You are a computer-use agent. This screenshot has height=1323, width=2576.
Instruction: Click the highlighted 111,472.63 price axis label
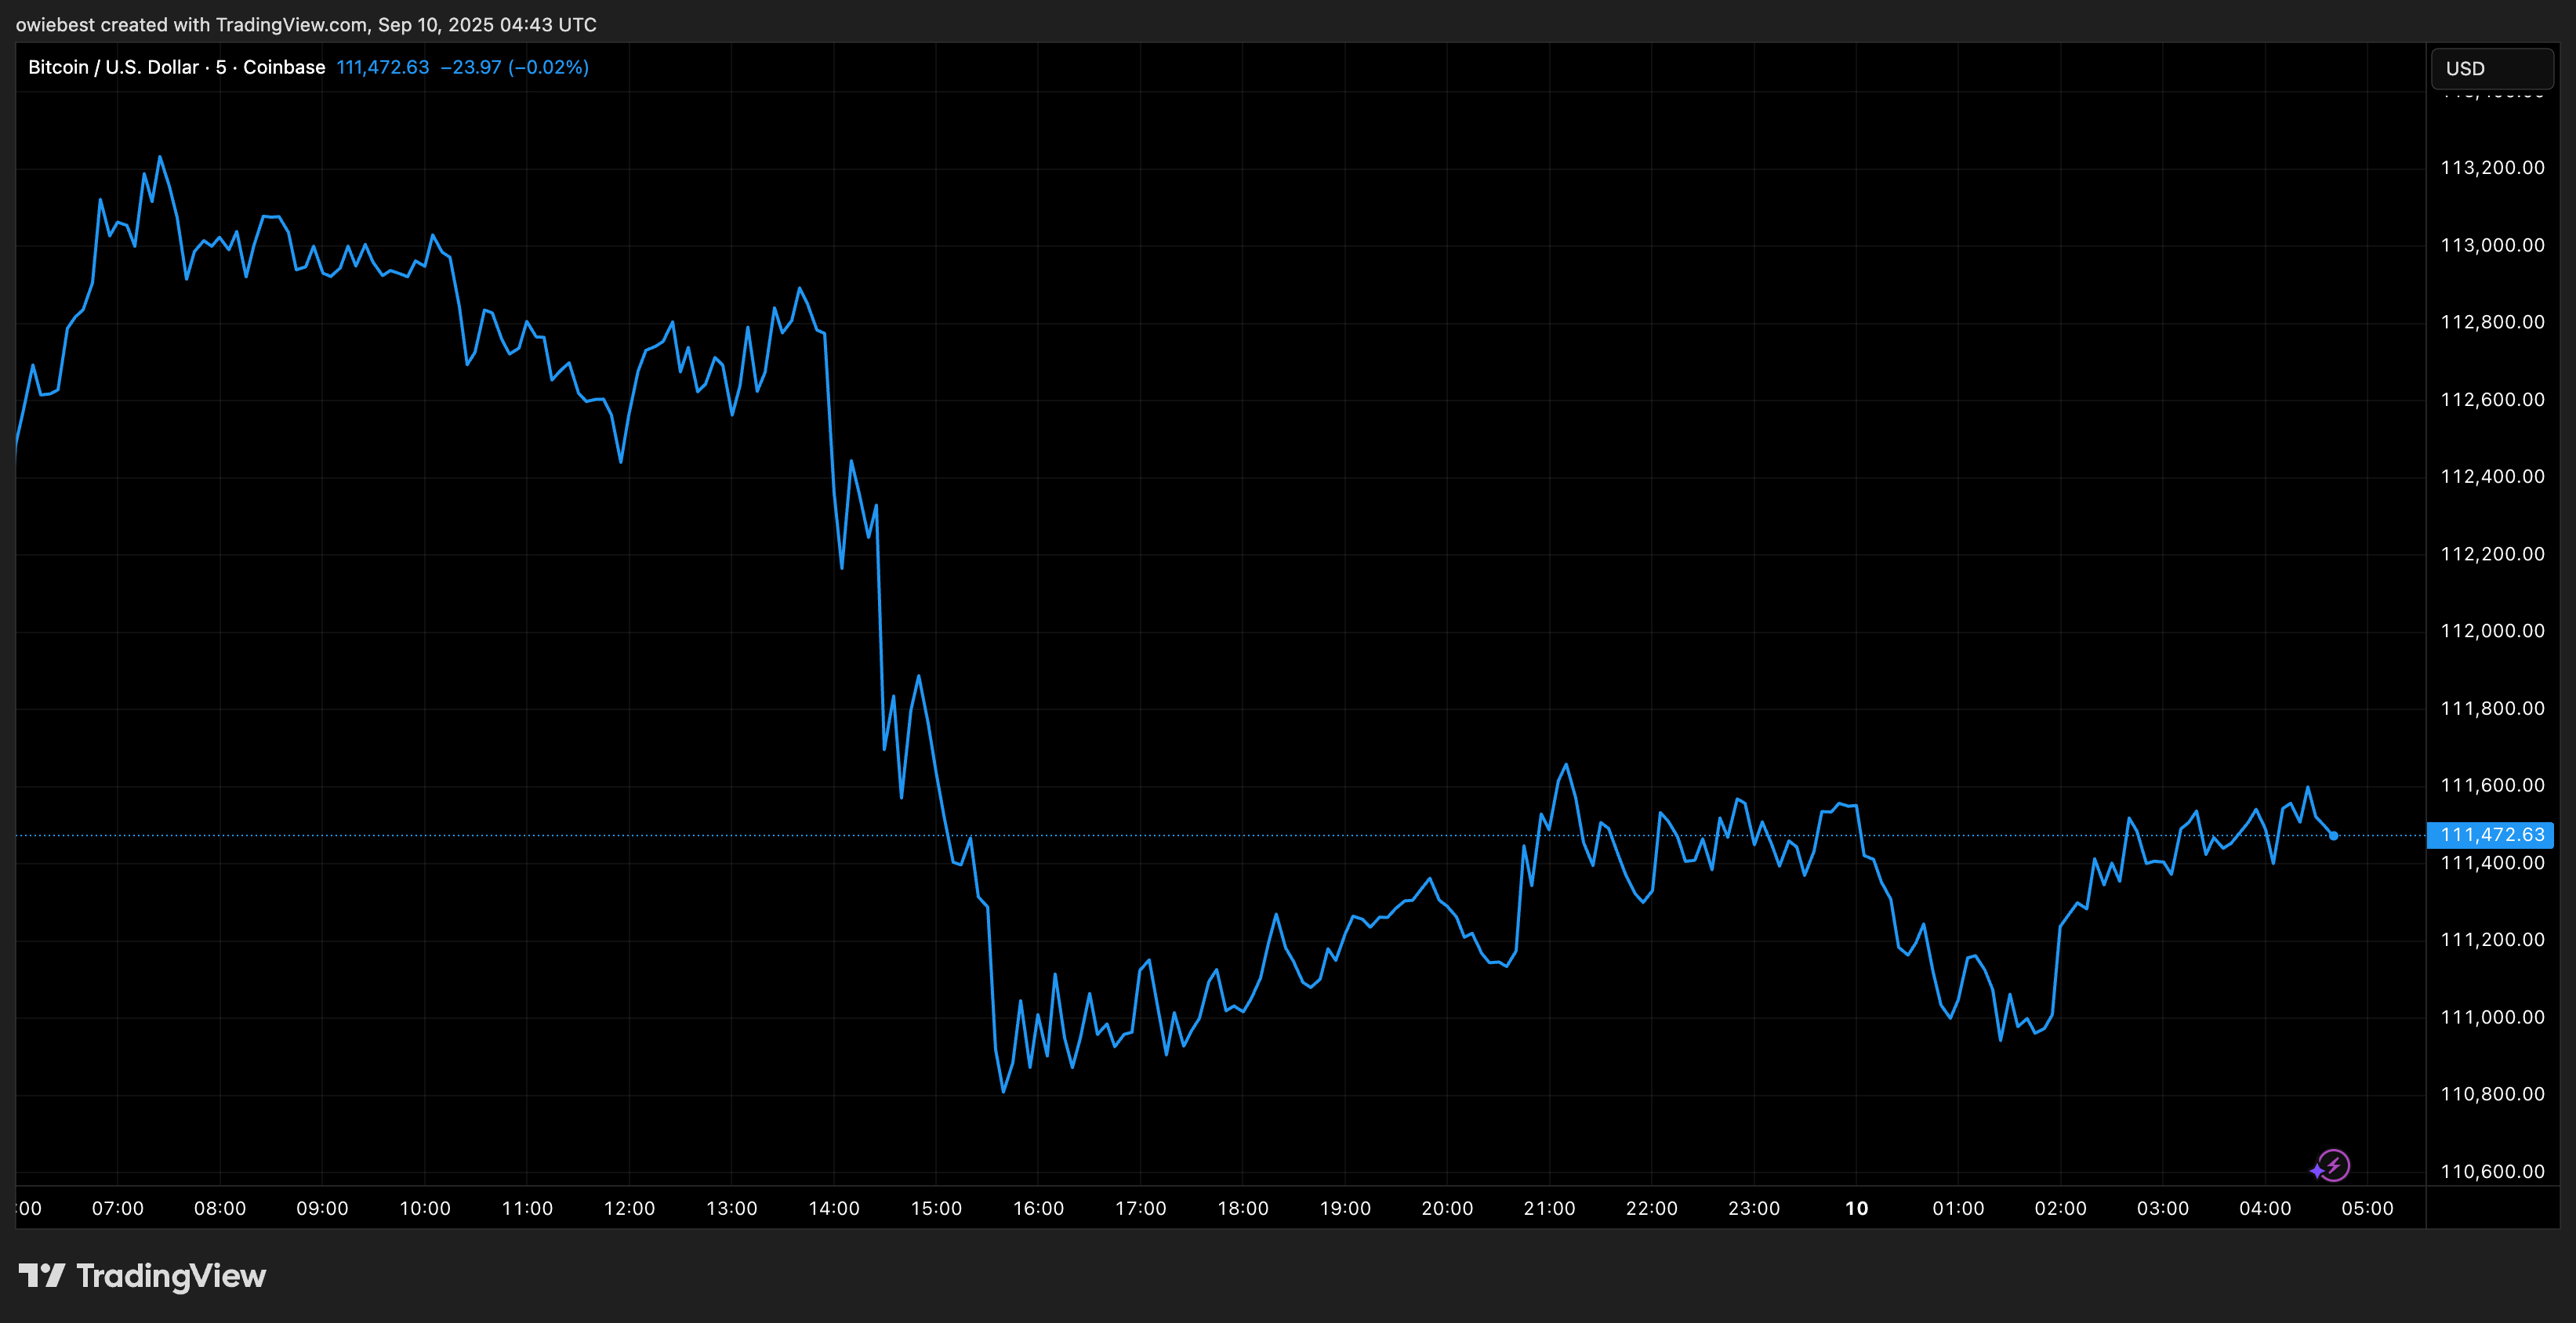pyautogui.click(x=2491, y=835)
